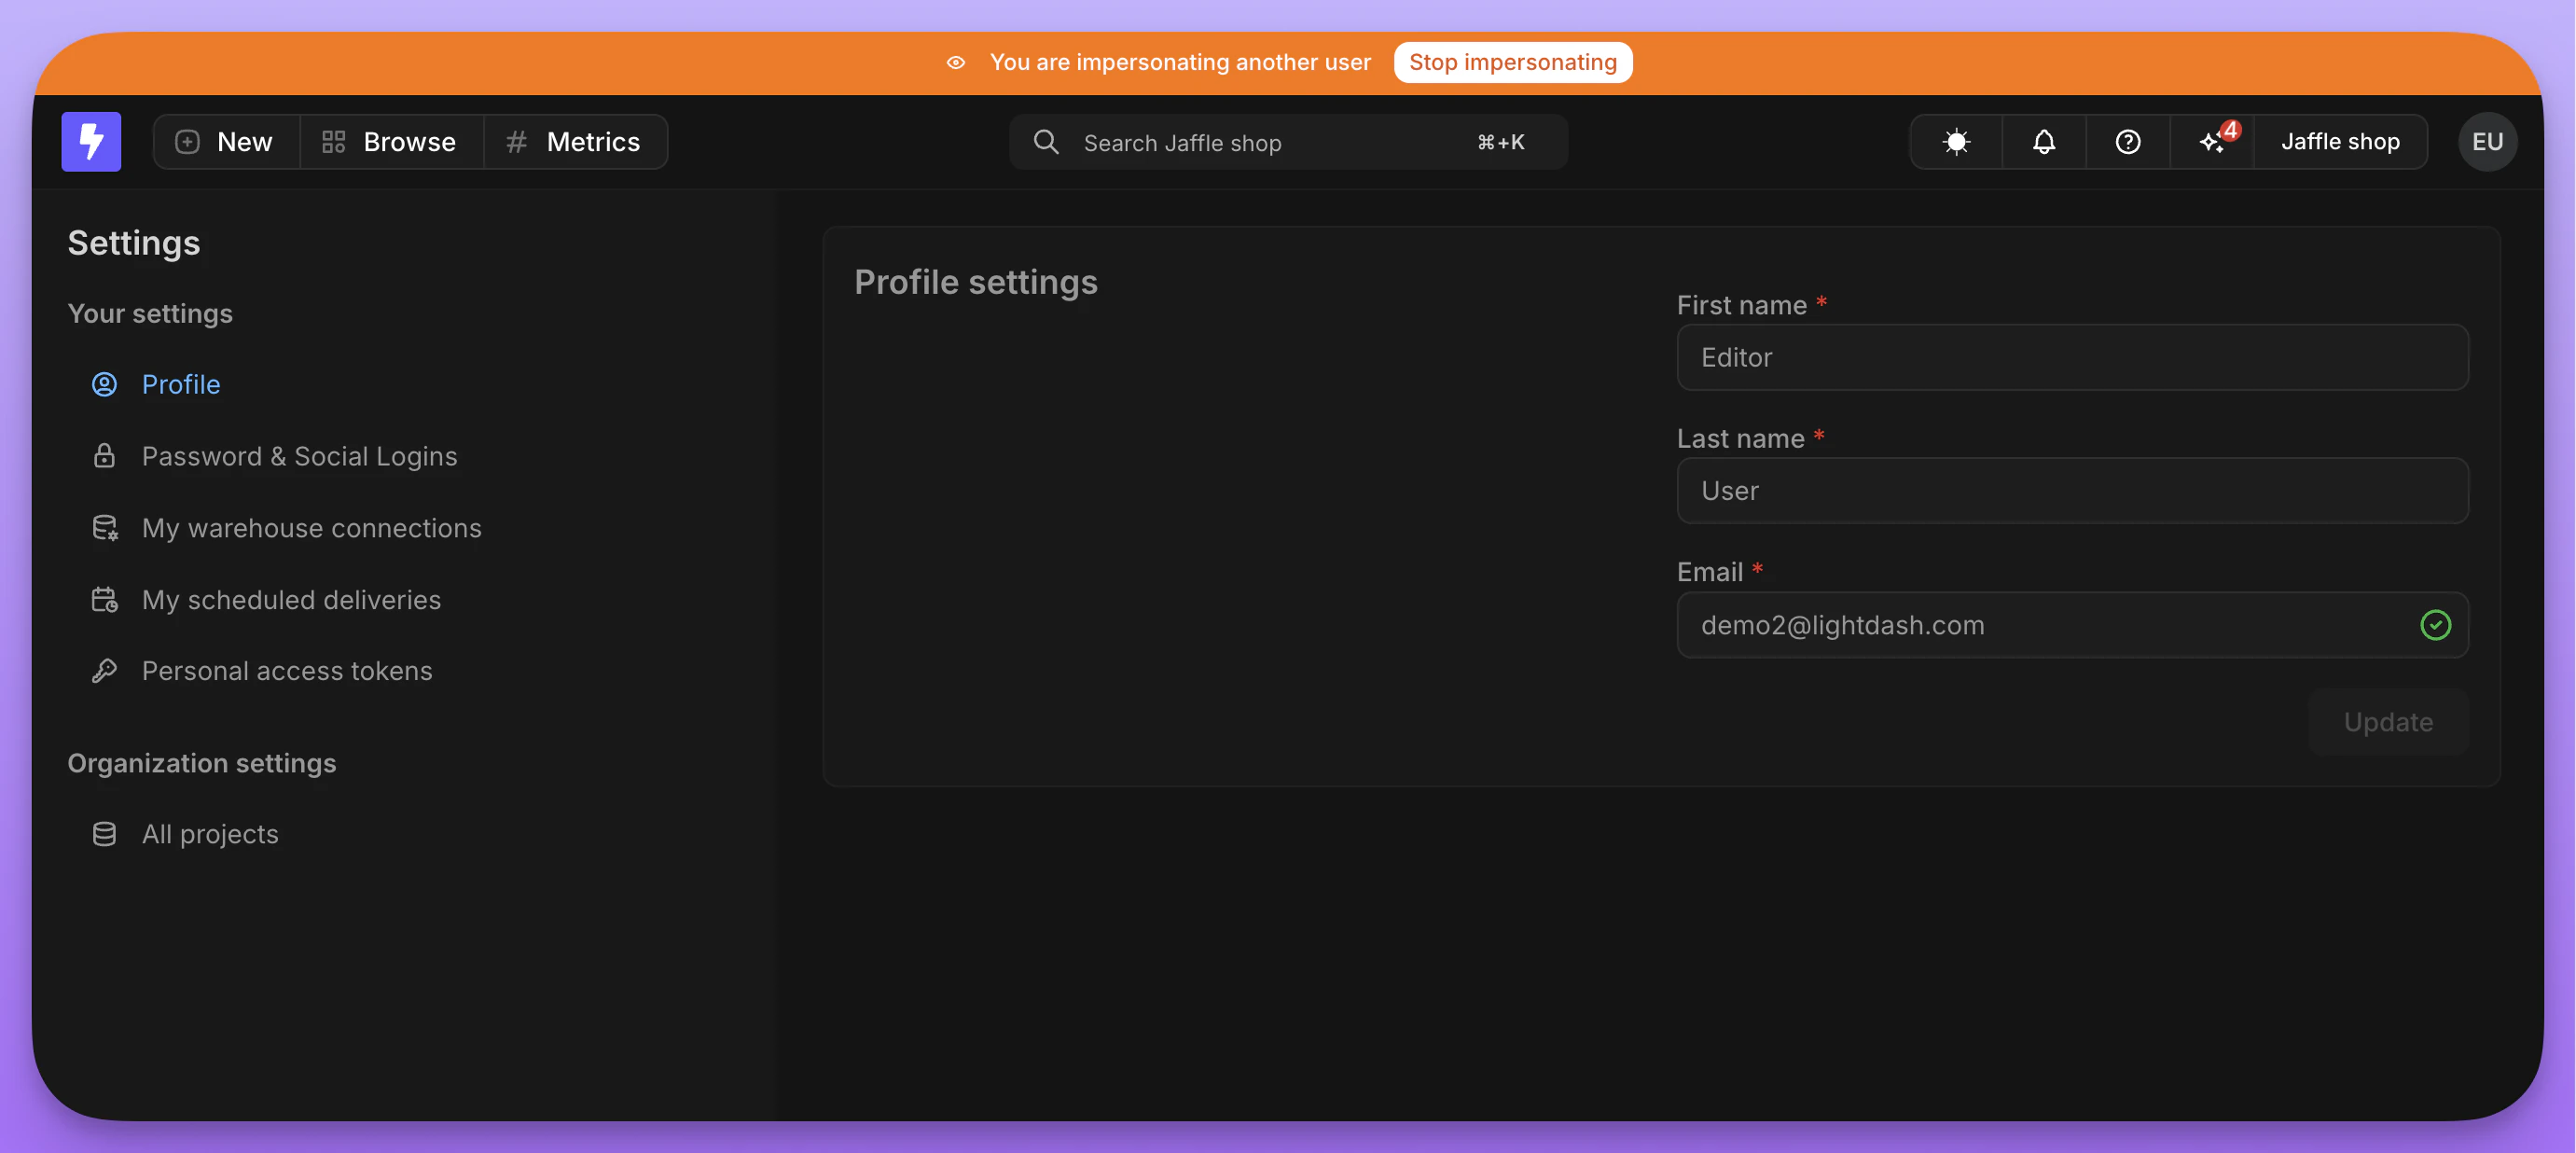Click the green verified check beside the email
The height and width of the screenshot is (1153, 2576).
2437,625
